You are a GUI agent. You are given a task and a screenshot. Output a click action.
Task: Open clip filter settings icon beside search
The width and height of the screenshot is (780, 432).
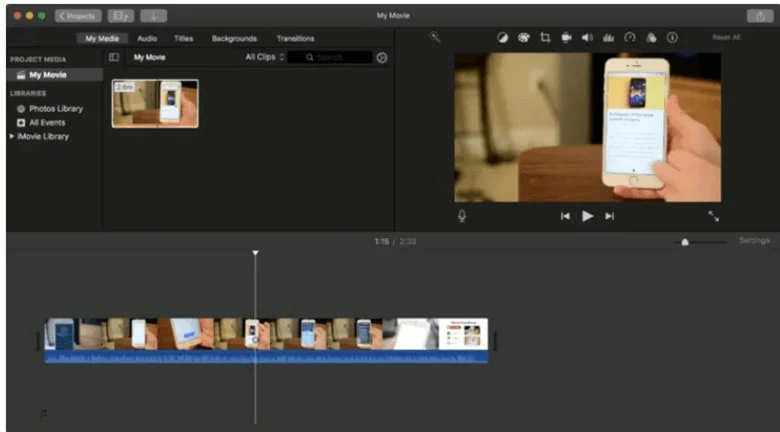coord(382,58)
